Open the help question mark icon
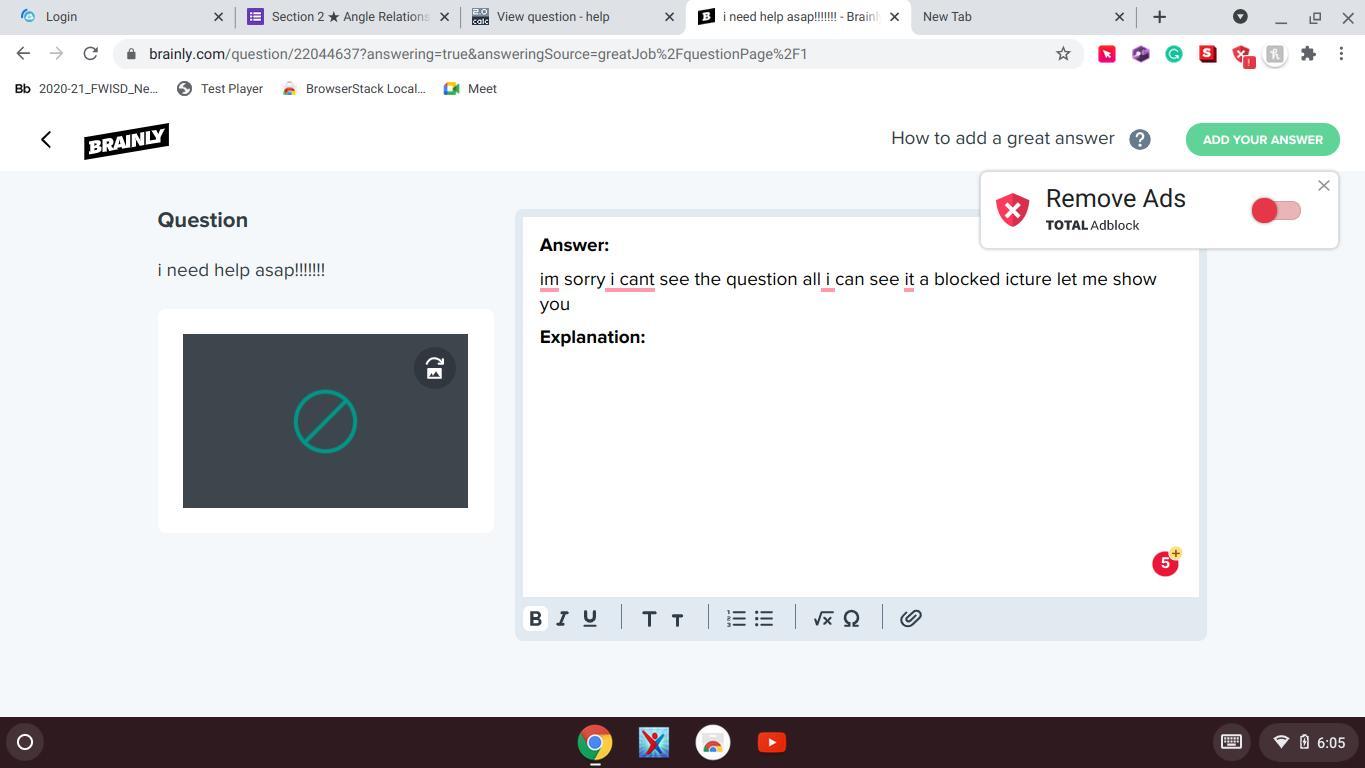This screenshot has width=1365, height=768. [x=1140, y=140]
